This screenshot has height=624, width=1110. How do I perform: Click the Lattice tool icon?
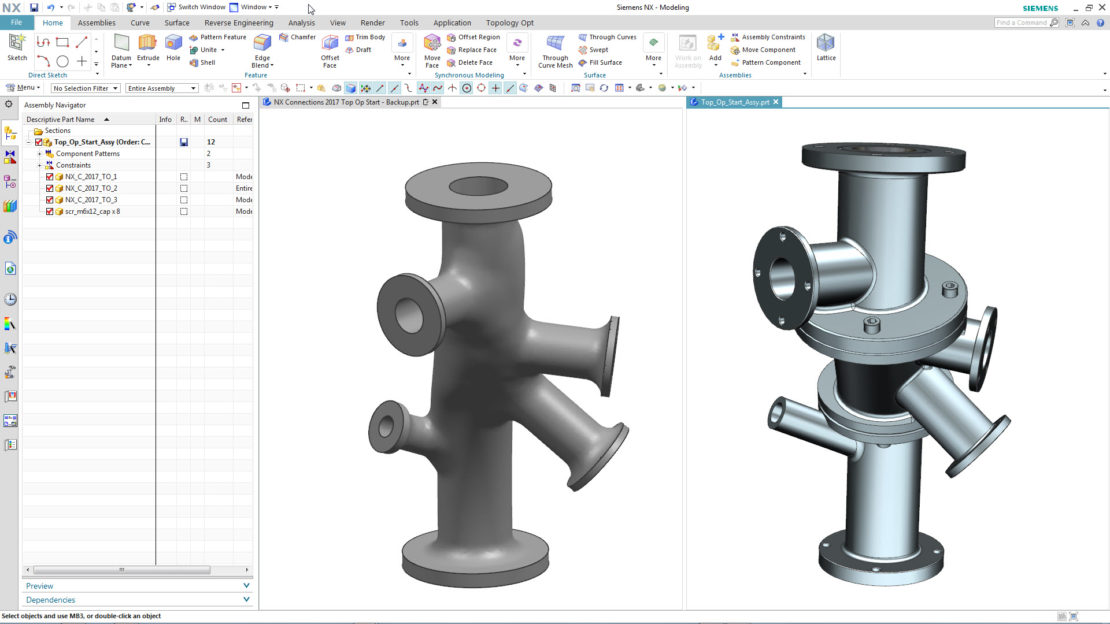point(825,46)
